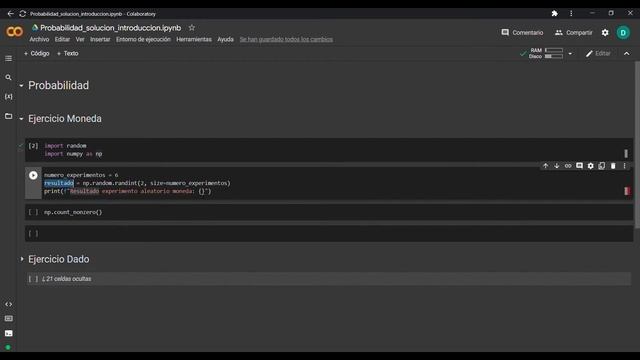Click the Disco usage bar
This screenshot has height=360, width=640.
[x=554, y=56]
